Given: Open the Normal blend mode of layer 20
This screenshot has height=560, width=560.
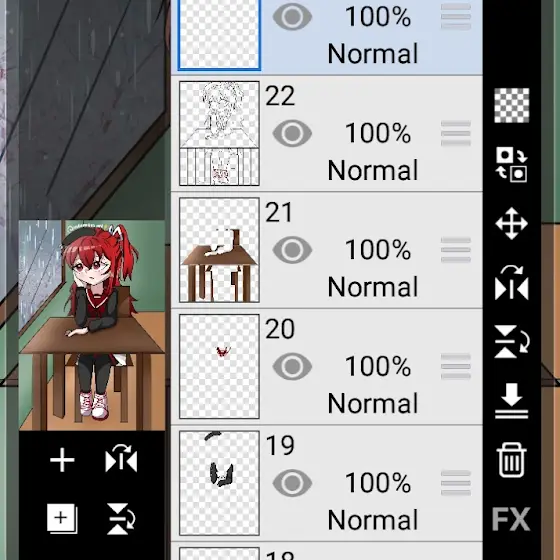Looking at the screenshot, I should (x=372, y=404).
